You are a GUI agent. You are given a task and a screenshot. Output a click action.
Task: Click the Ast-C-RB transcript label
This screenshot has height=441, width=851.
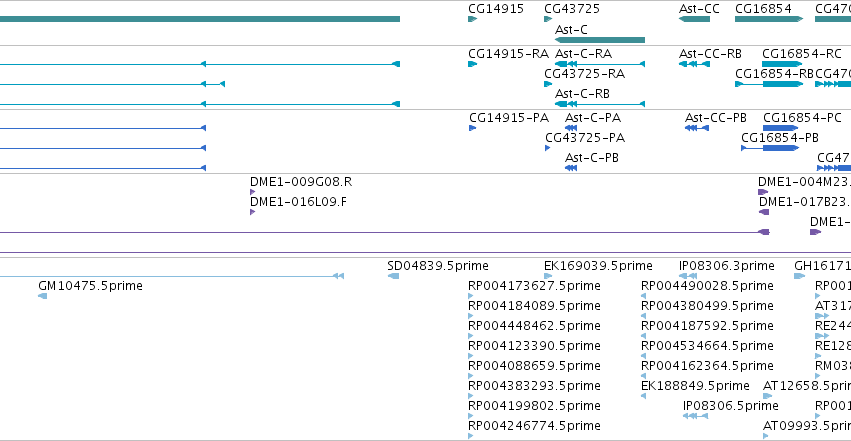point(582,94)
